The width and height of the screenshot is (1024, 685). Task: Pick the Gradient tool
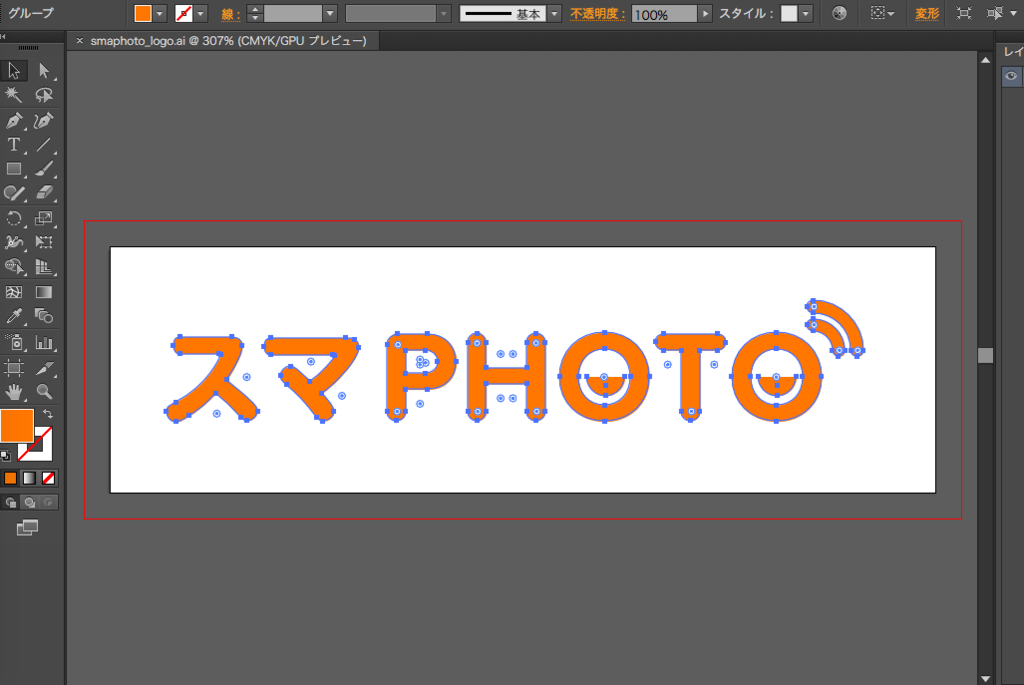pyautogui.click(x=44, y=292)
